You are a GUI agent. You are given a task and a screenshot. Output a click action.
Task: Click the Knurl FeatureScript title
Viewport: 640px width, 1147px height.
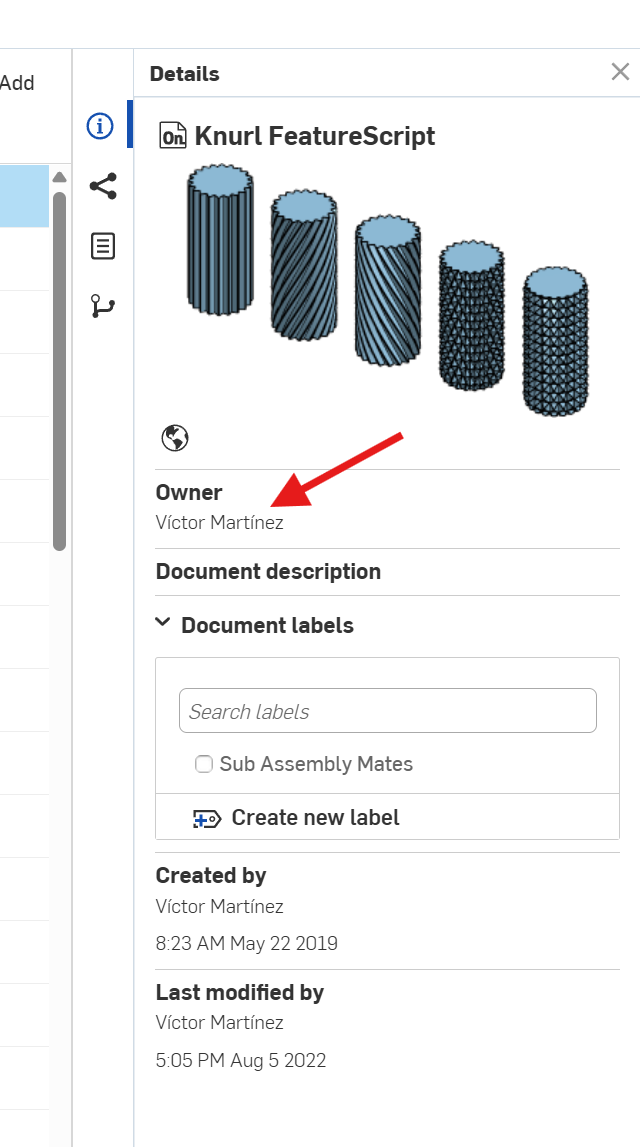point(315,136)
